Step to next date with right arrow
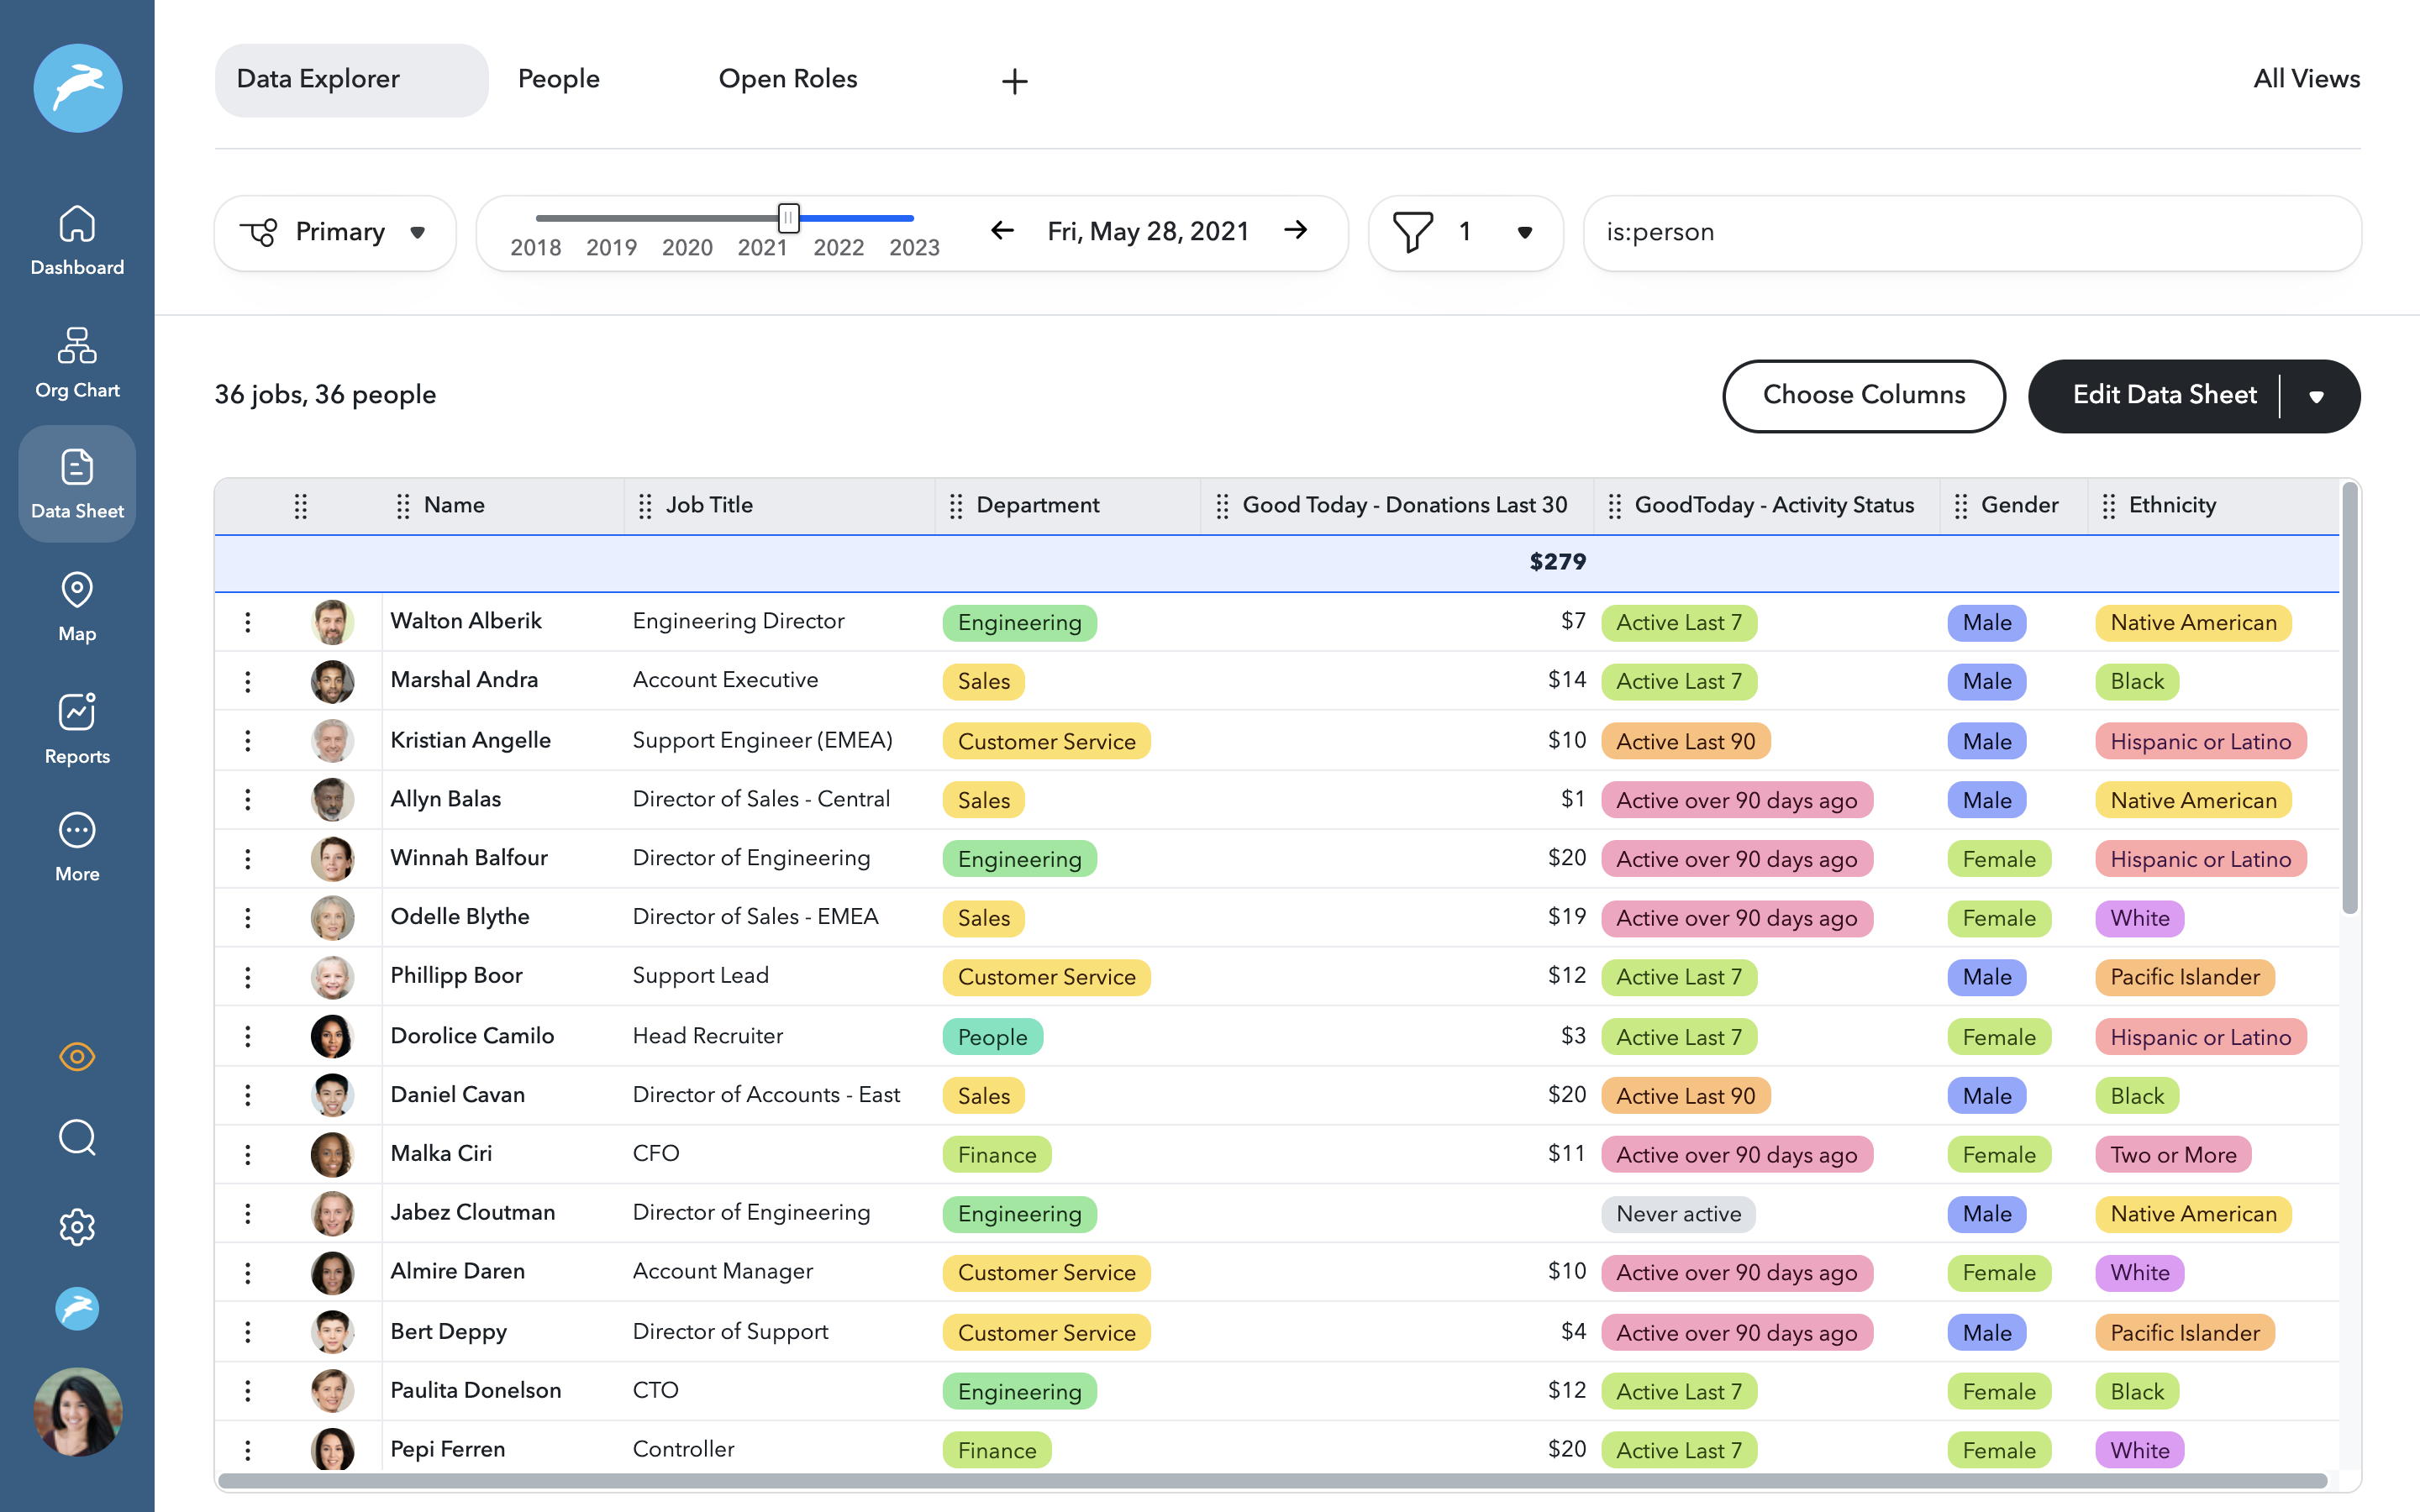This screenshot has width=2420, height=1512. [1296, 231]
